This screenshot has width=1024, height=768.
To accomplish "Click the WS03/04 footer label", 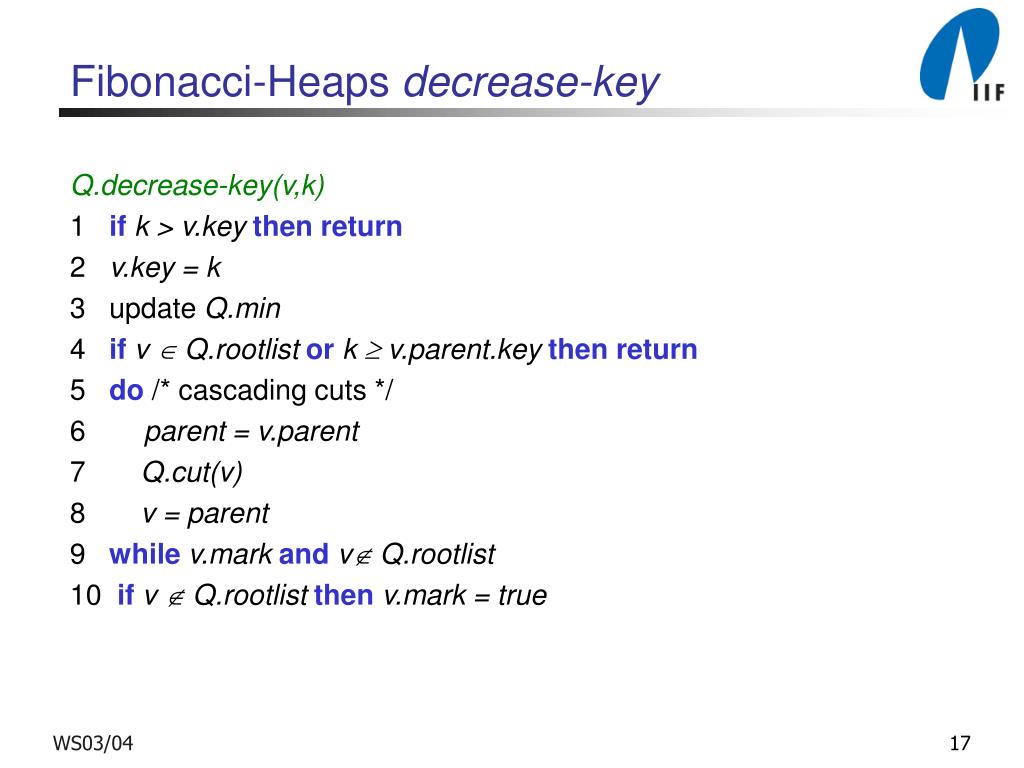I will coord(93,743).
